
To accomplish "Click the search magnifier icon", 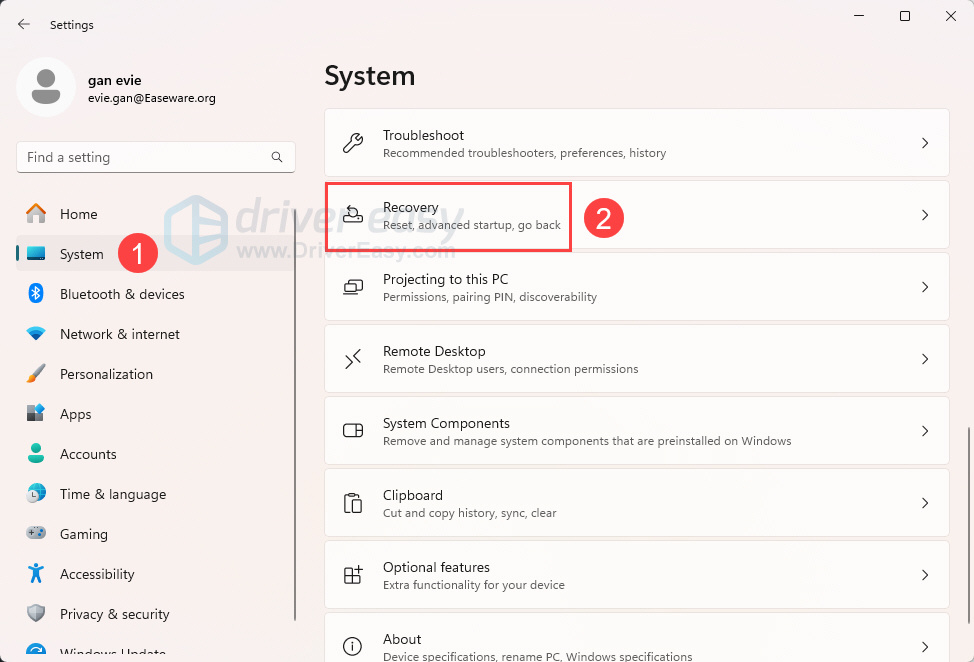I will pos(277,157).
